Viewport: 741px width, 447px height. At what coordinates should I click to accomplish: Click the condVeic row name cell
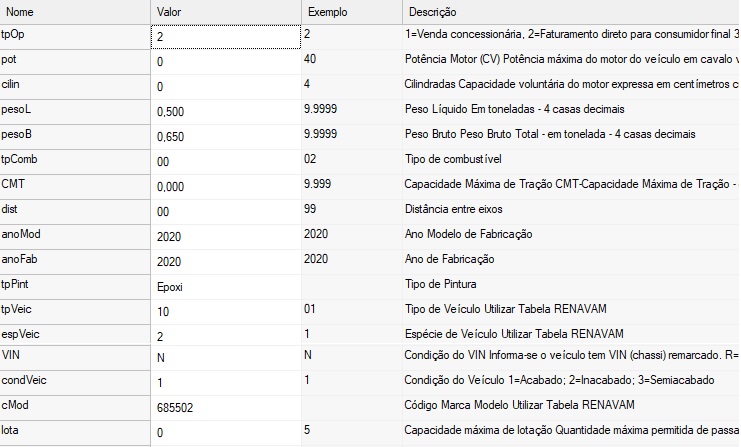[75, 381]
